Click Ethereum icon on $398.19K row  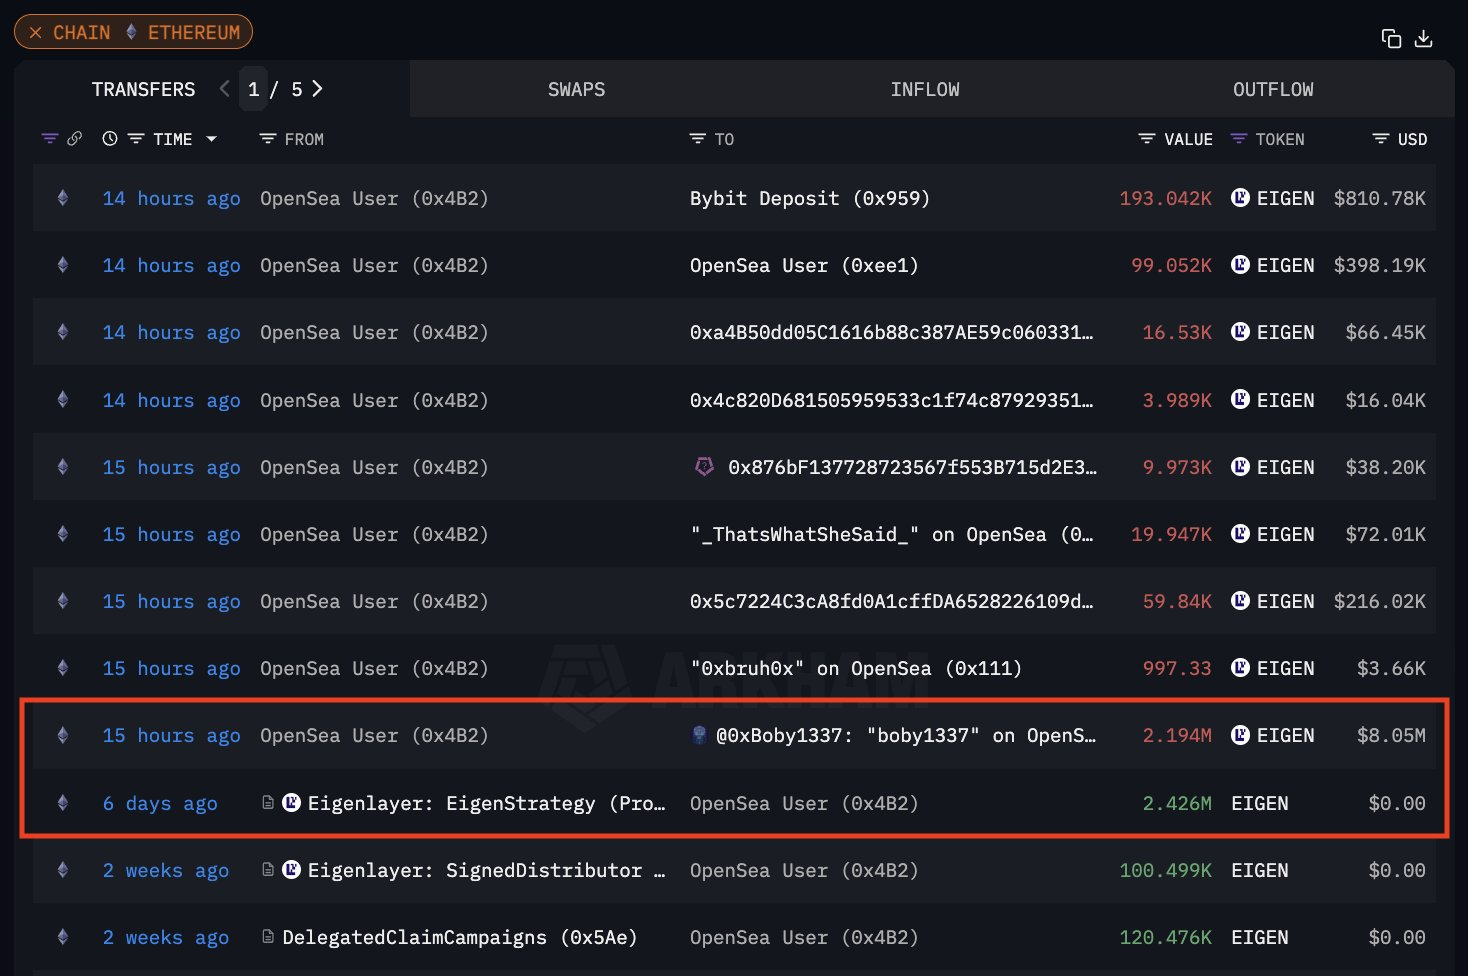(x=63, y=265)
